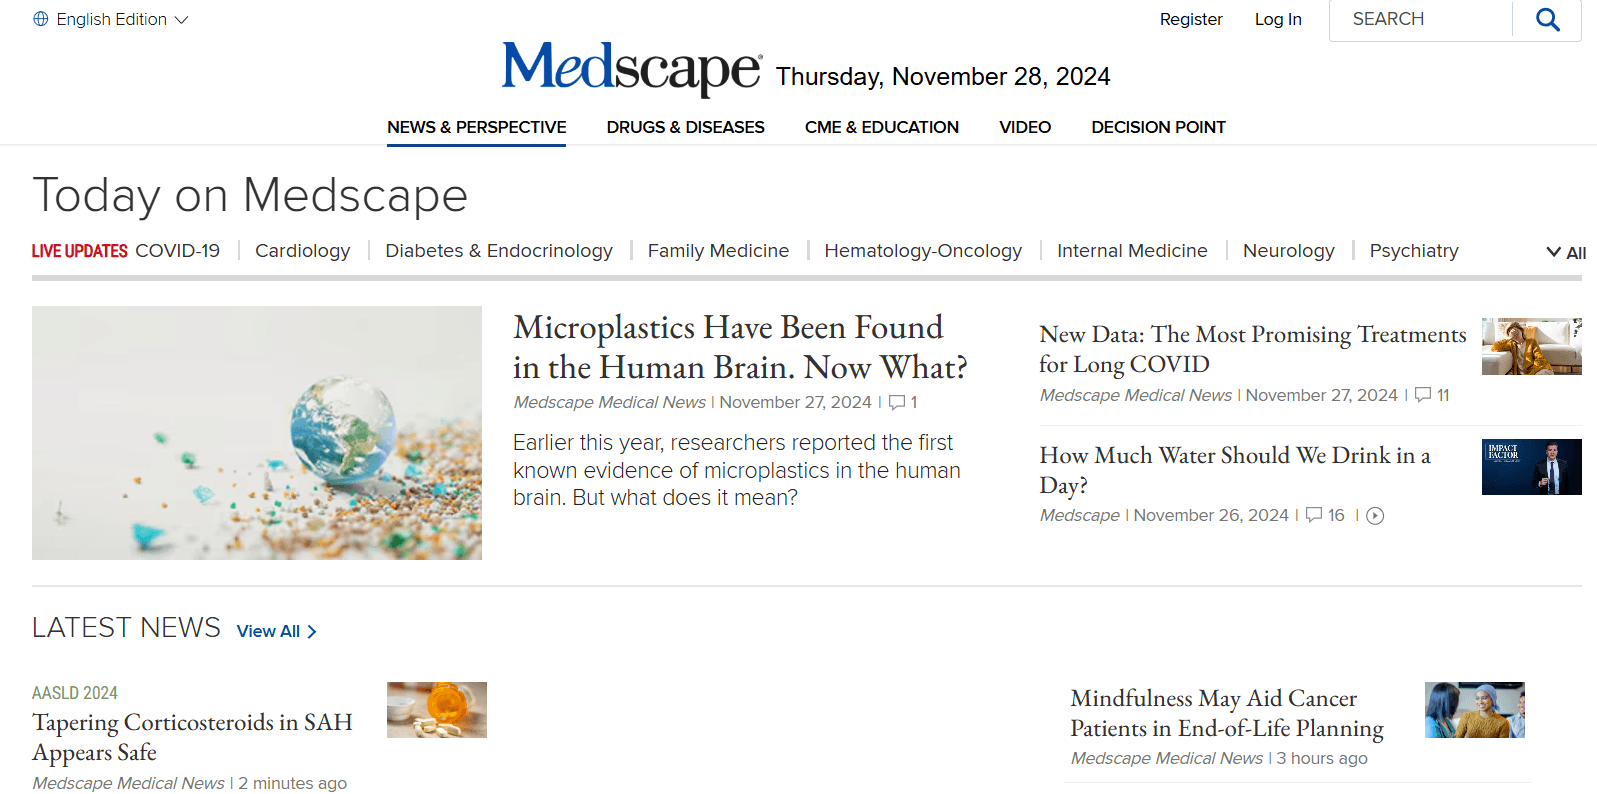Image resolution: width=1597 pixels, height=794 pixels.
Task: Click the Register link
Action: [x=1190, y=19]
